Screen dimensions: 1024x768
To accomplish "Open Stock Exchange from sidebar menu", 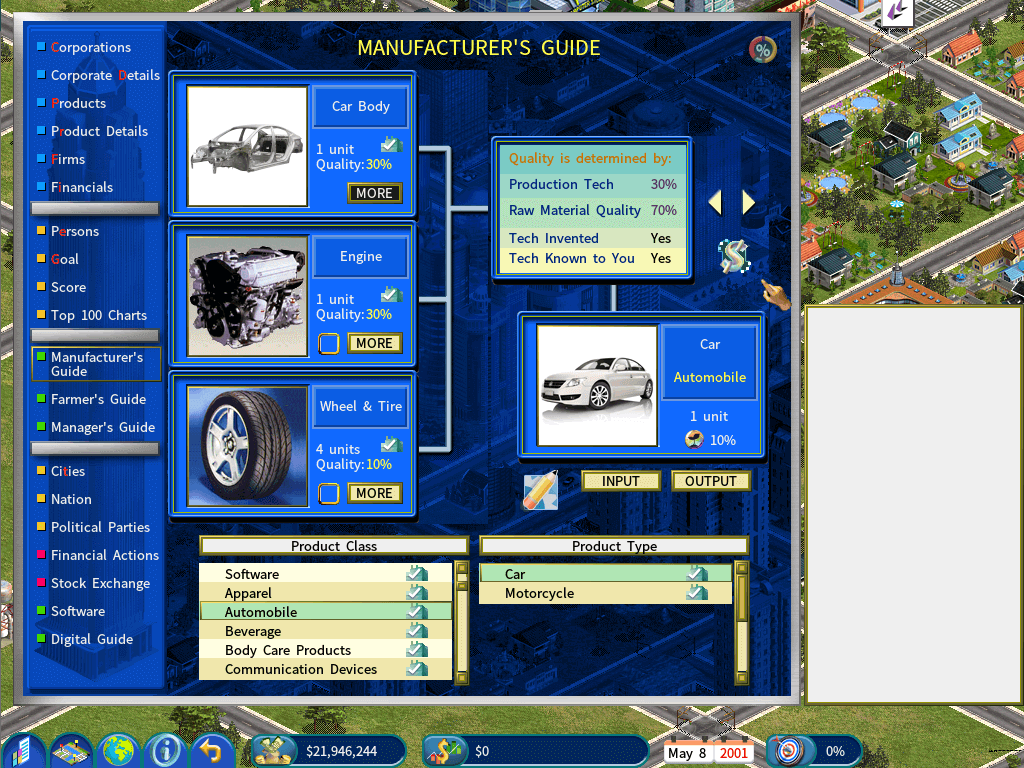I will [100, 583].
